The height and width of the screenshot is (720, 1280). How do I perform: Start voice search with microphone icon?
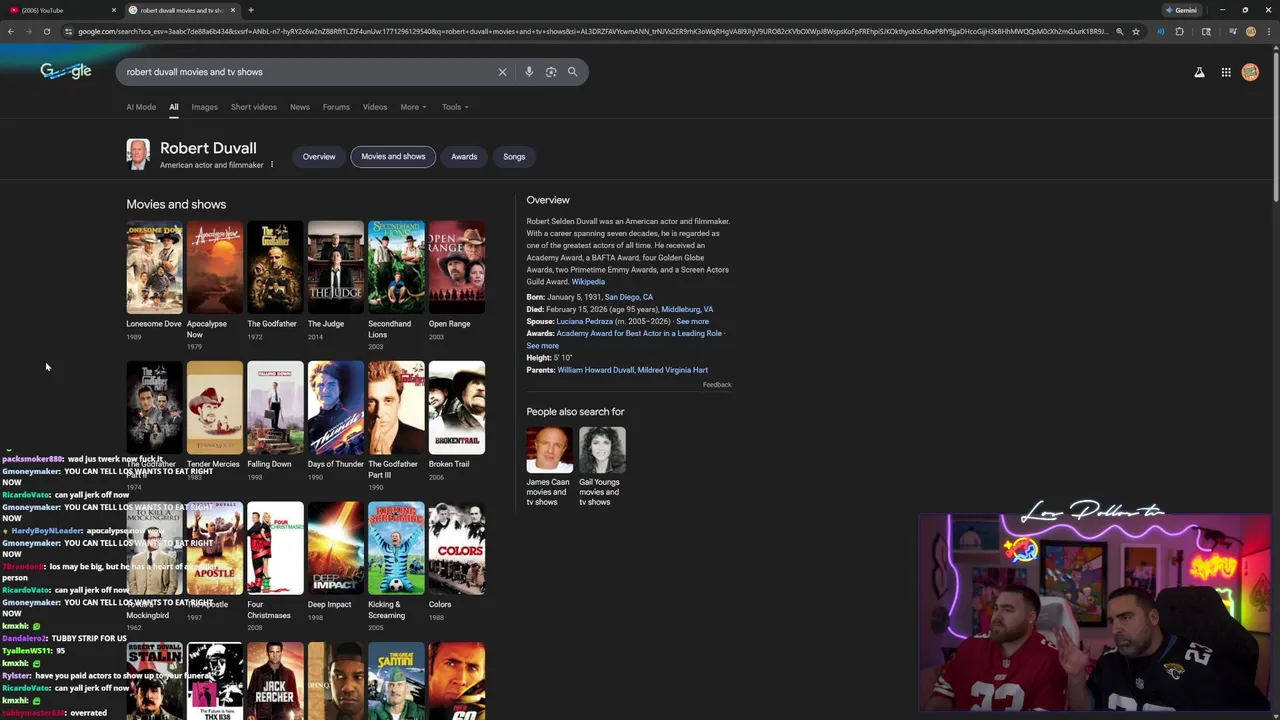coord(529,72)
